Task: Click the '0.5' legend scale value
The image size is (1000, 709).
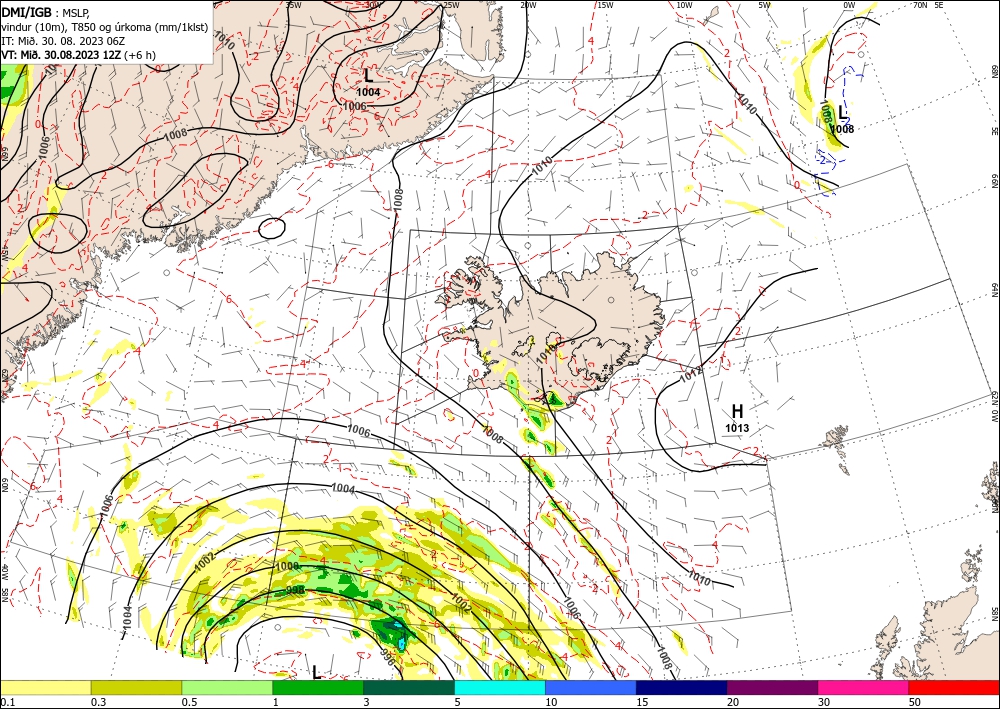Action: click(188, 702)
